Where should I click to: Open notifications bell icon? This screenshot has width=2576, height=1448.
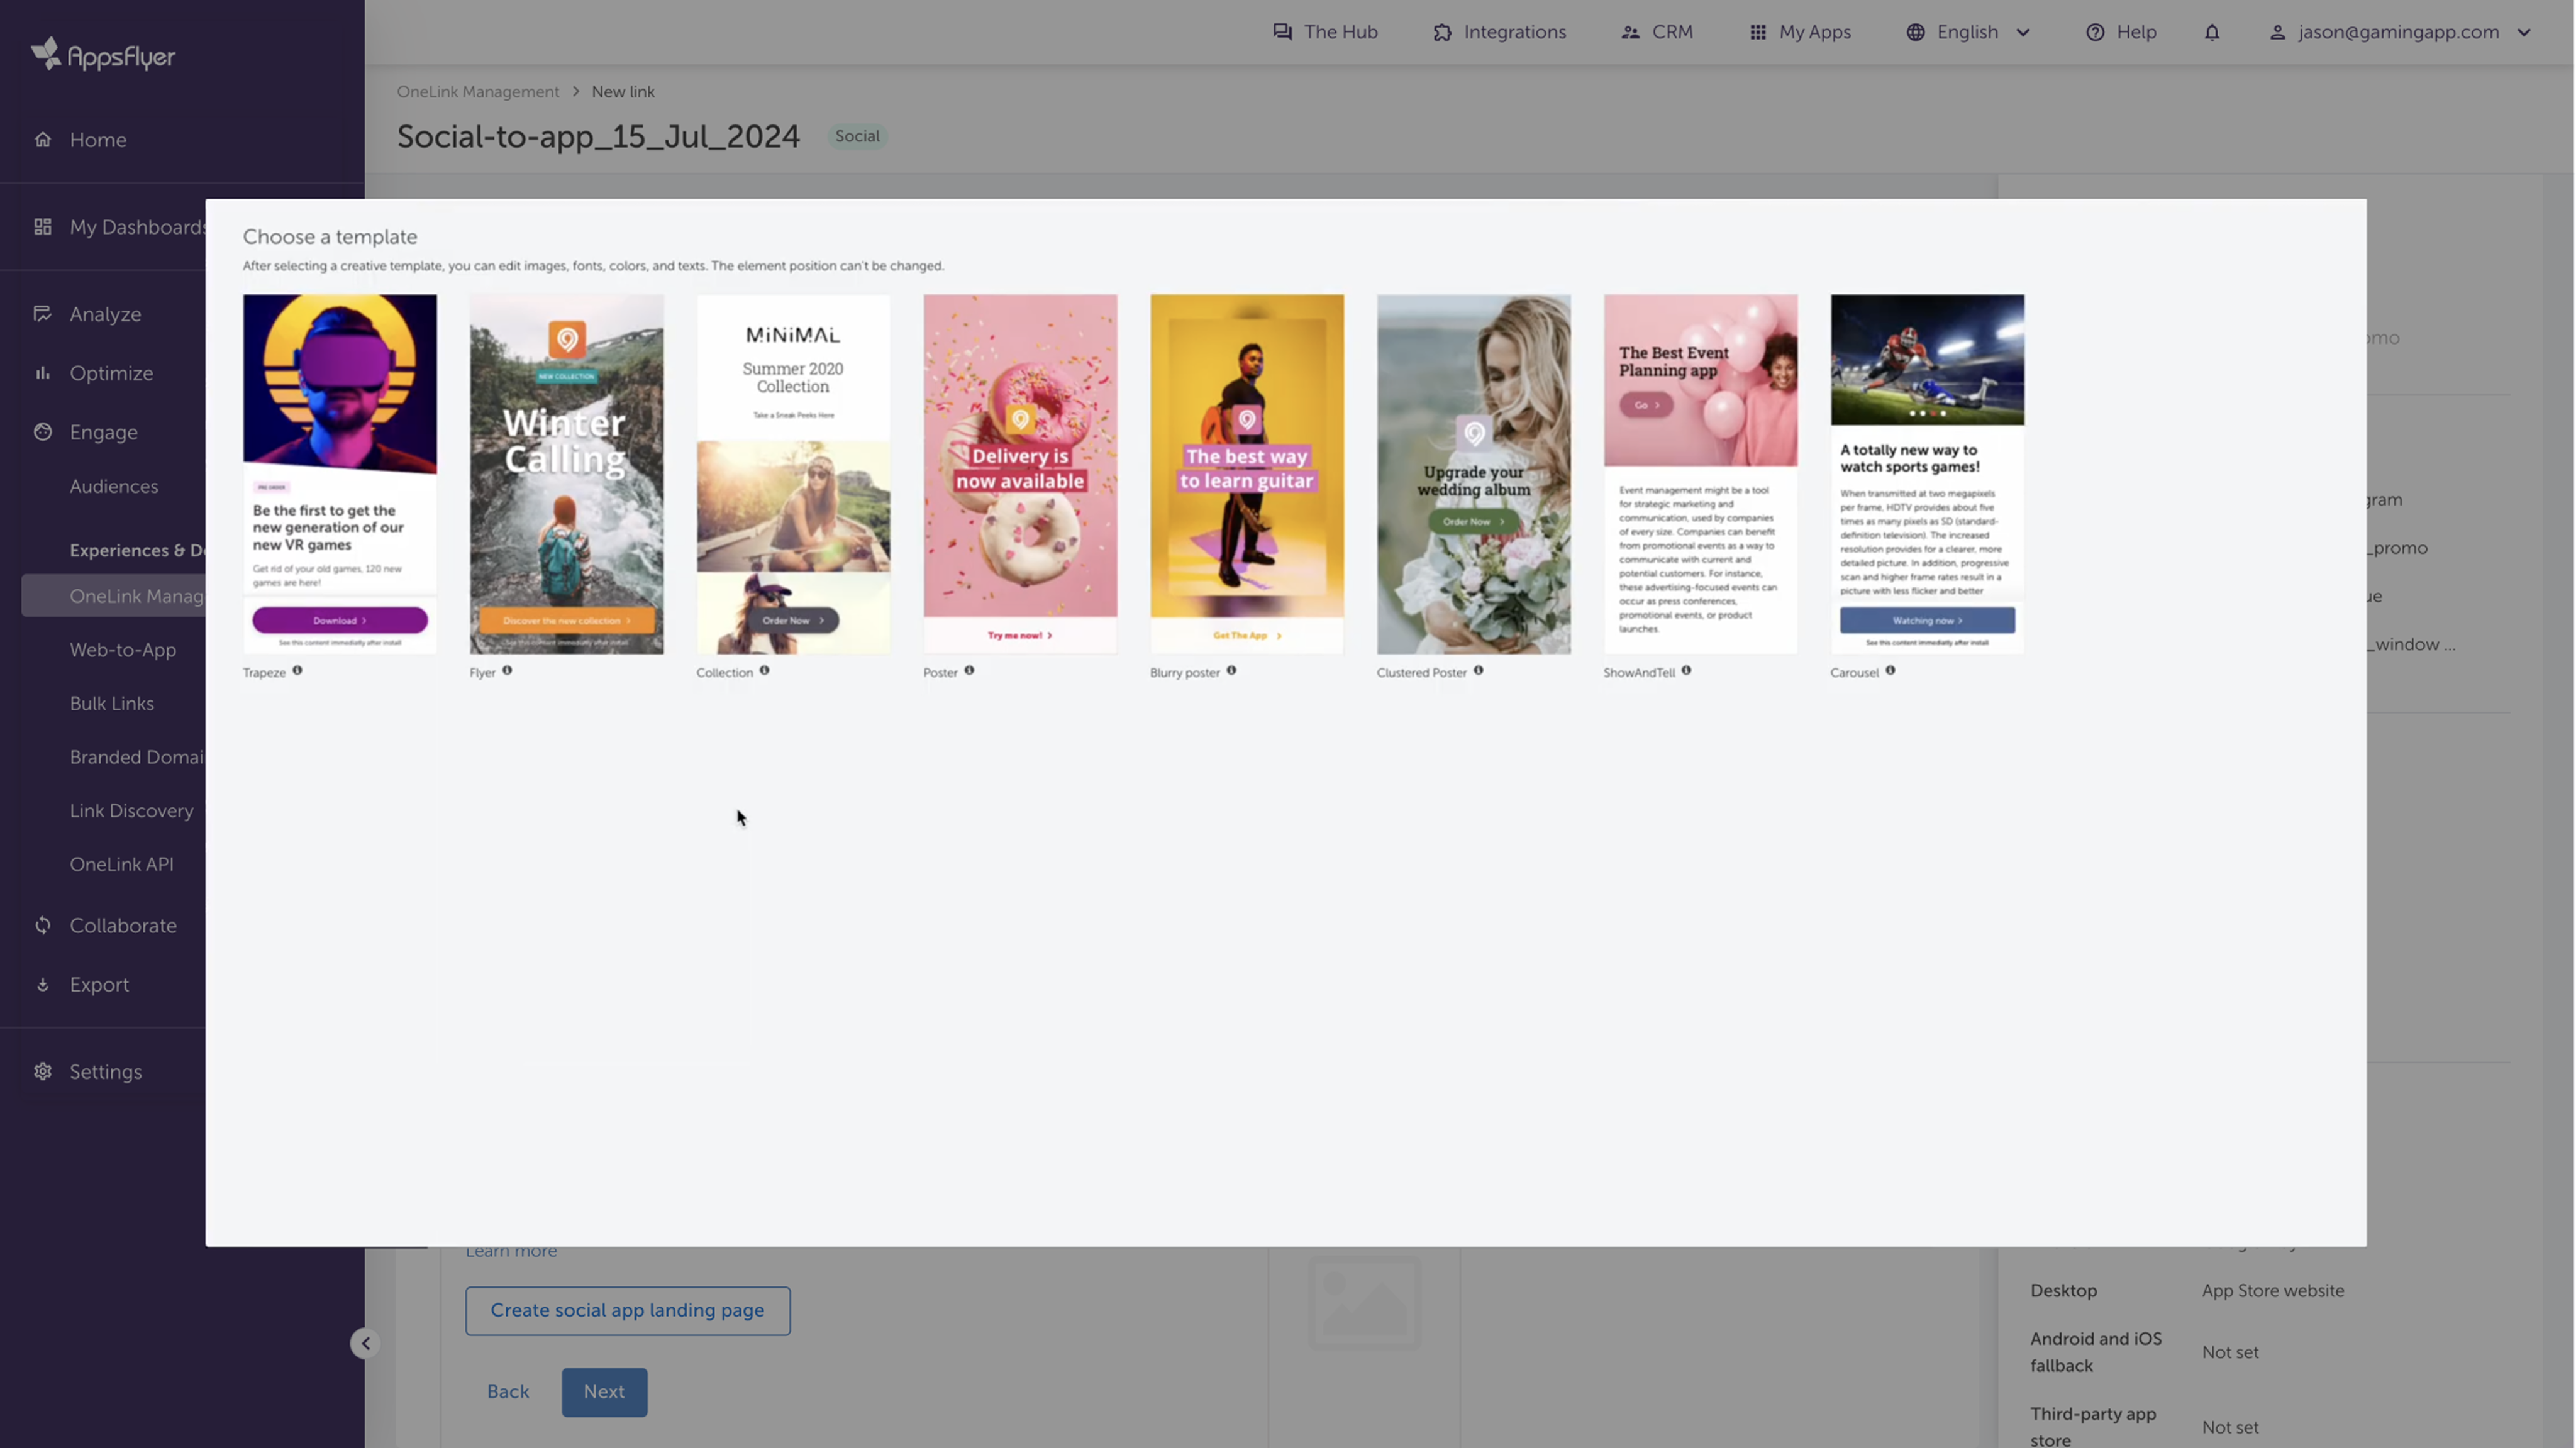point(2212,32)
